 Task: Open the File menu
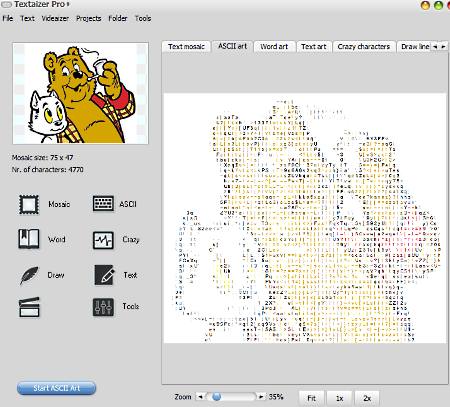8,18
